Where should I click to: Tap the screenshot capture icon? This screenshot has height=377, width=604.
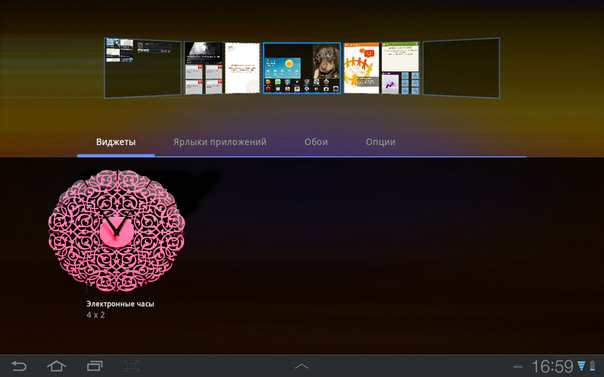coord(132,366)
